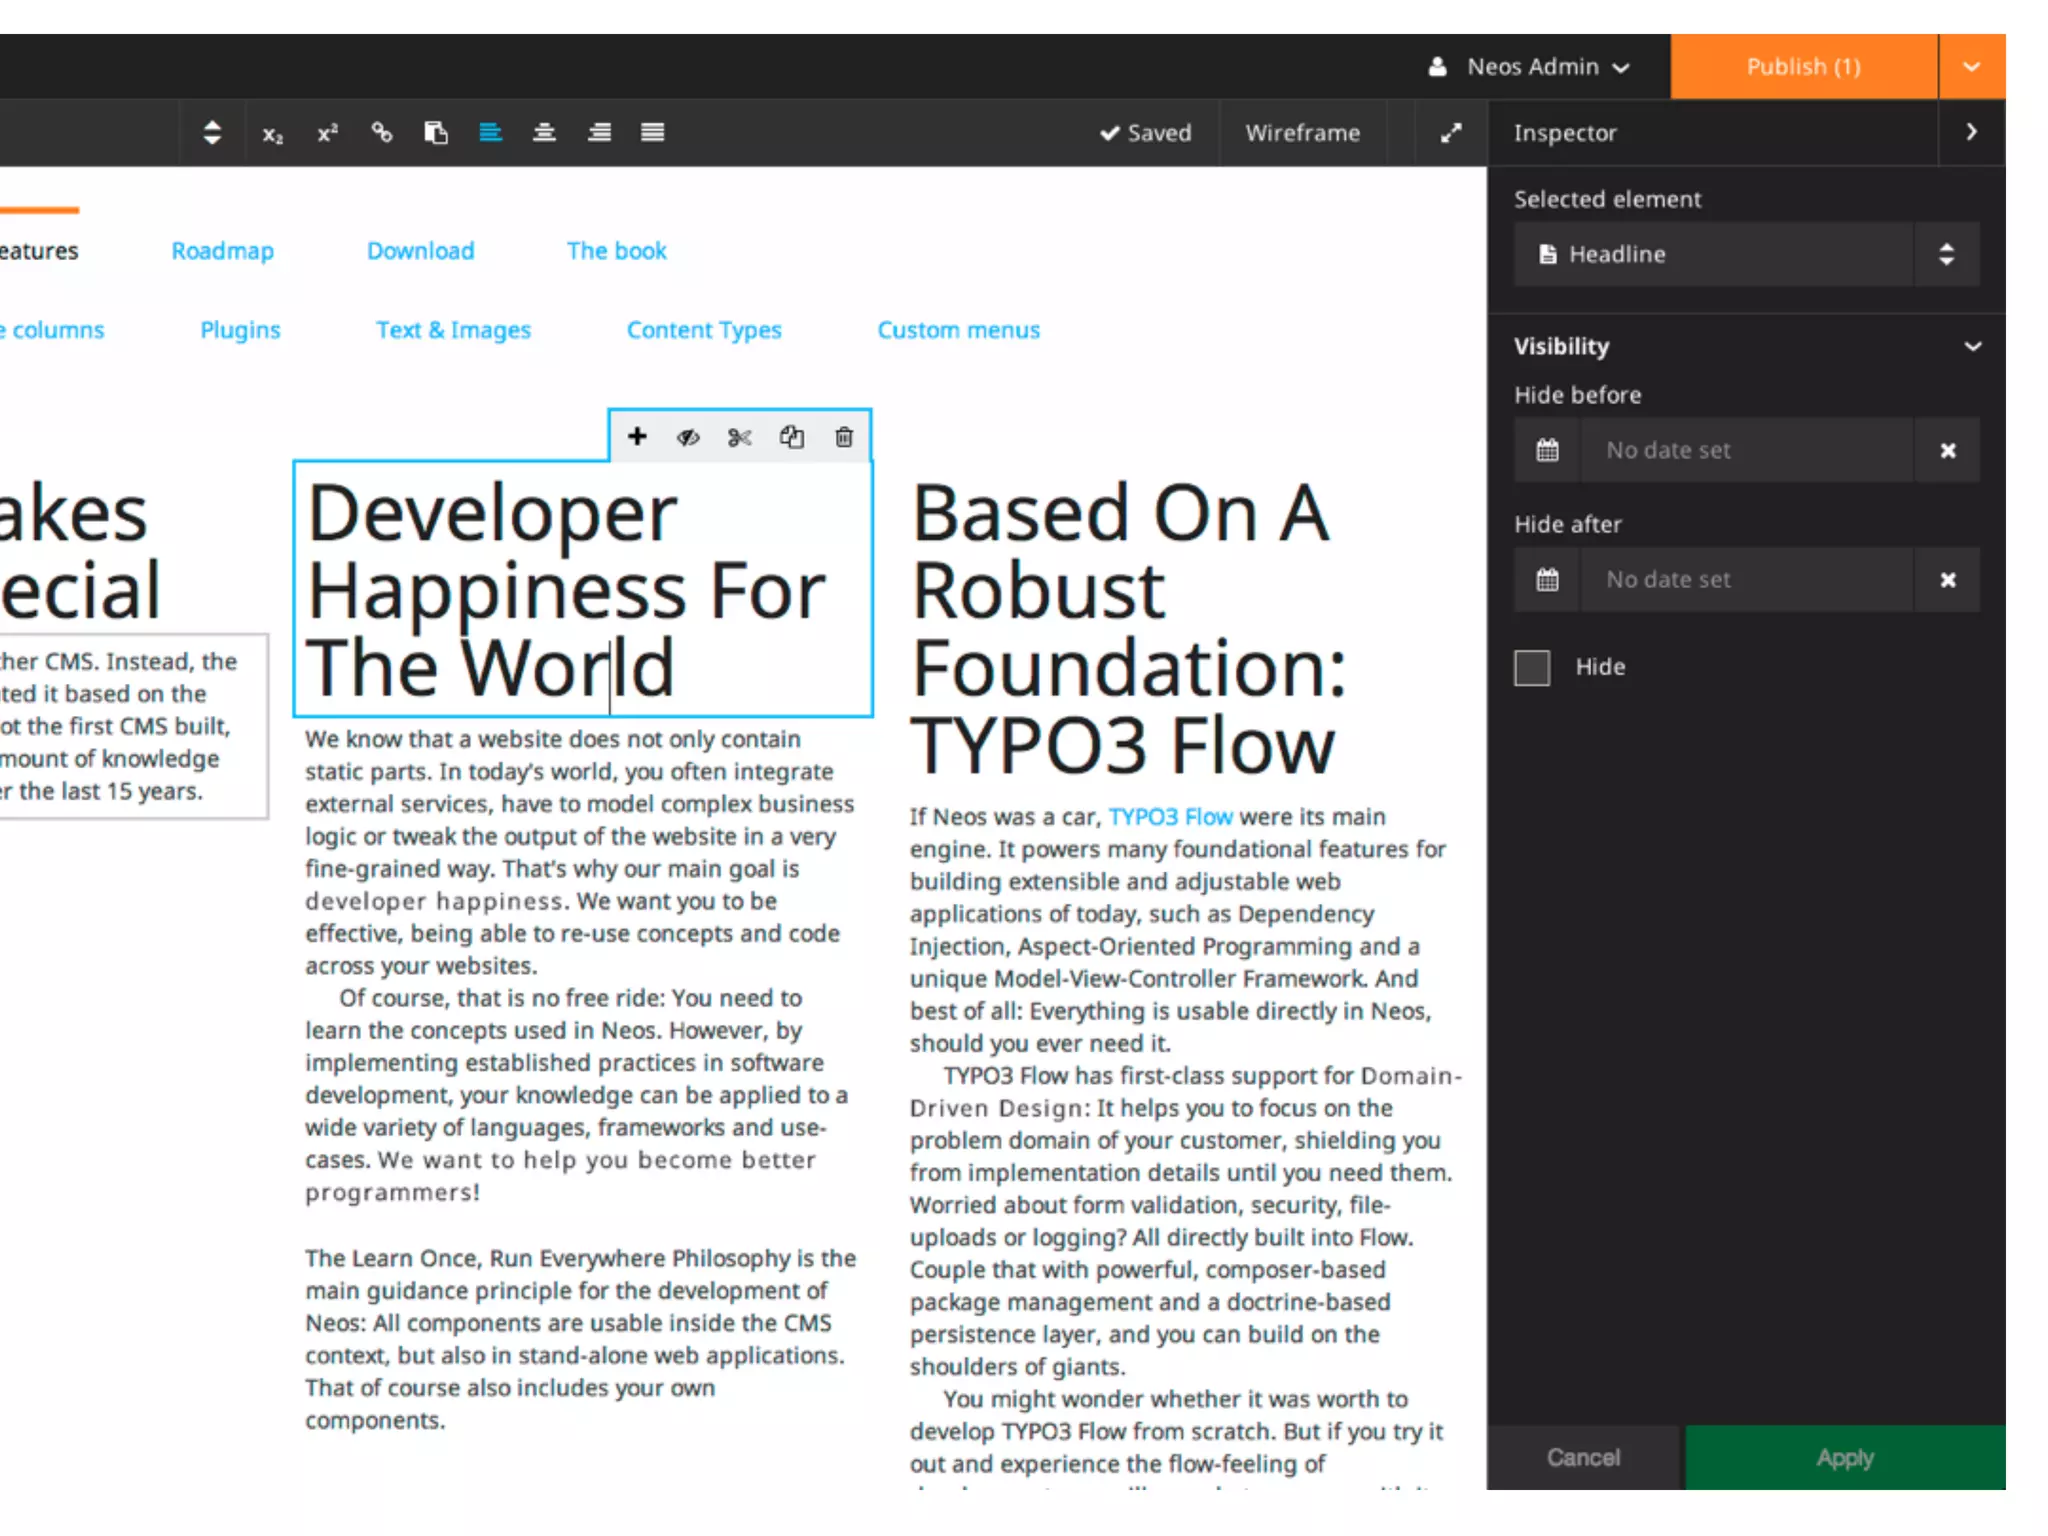The image size is (2048, 1536).
Task: Delete element with trash icon
Action: click(844, 437)
